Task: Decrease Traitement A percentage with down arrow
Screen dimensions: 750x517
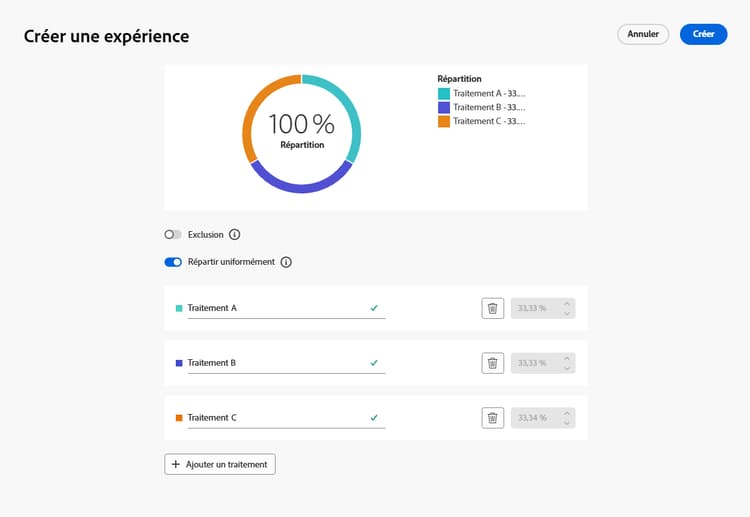Action: (x=567, y=313)
